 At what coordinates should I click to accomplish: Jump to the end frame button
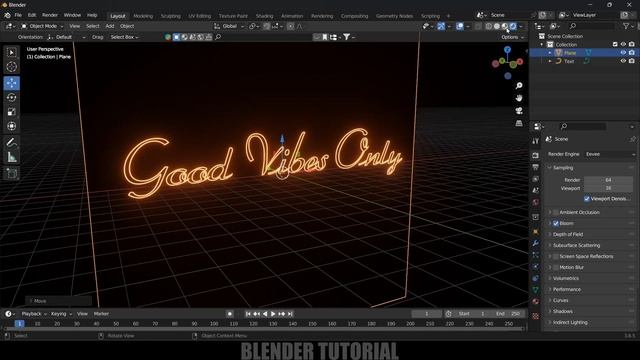290,314
